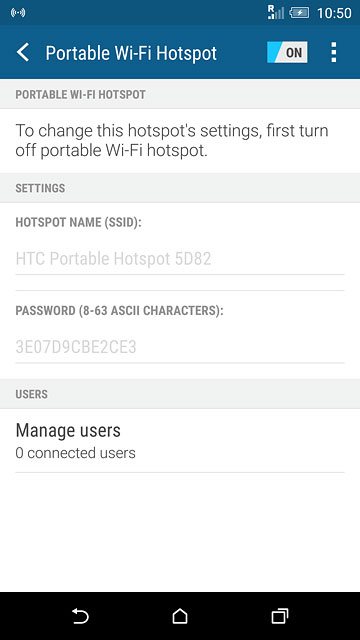The image size is (360, 640).
Task: Tap the hotspot settings instruction text
Action: (172, 141)
